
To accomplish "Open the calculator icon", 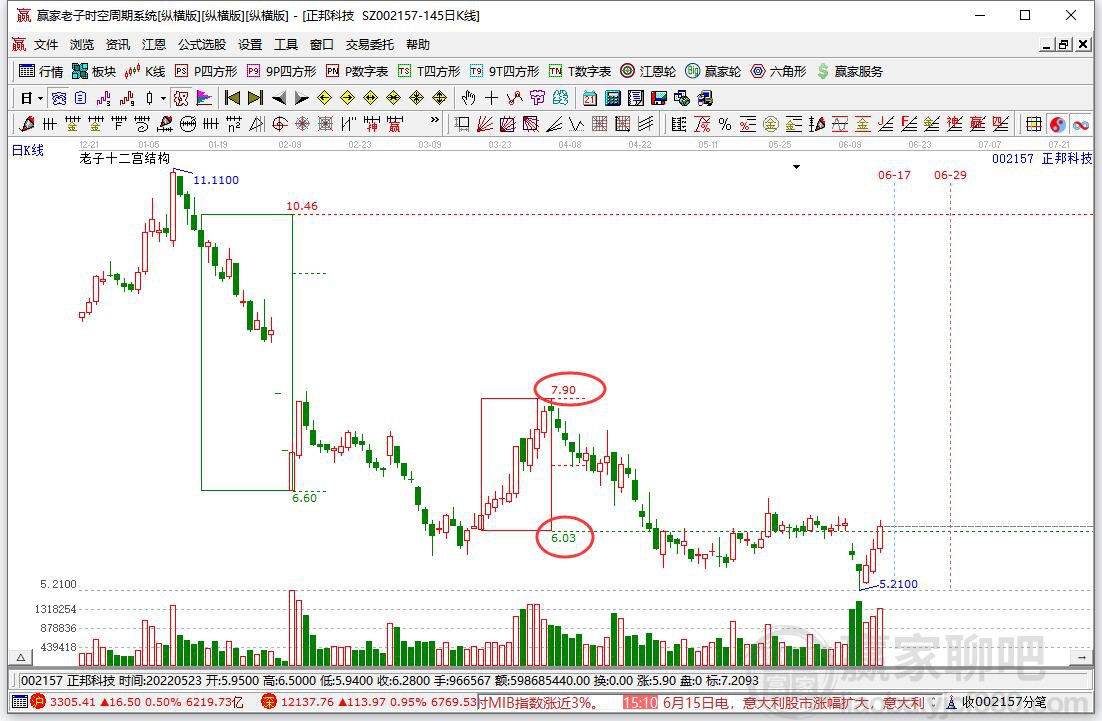I will 613,98.
